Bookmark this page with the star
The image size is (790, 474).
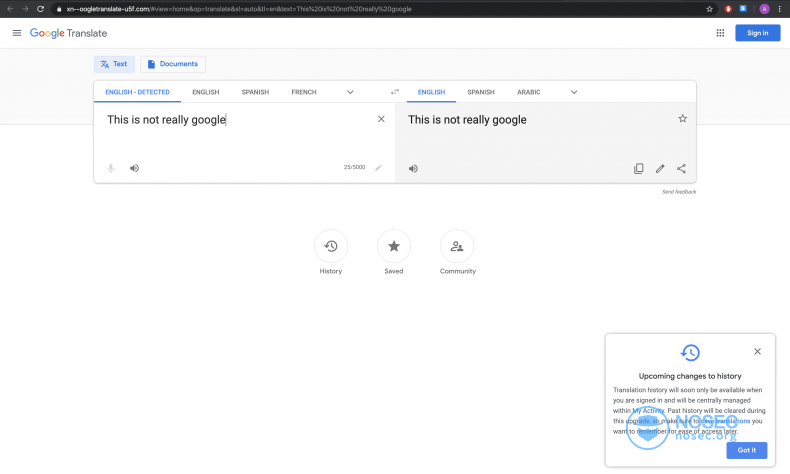tap(709, 9)
